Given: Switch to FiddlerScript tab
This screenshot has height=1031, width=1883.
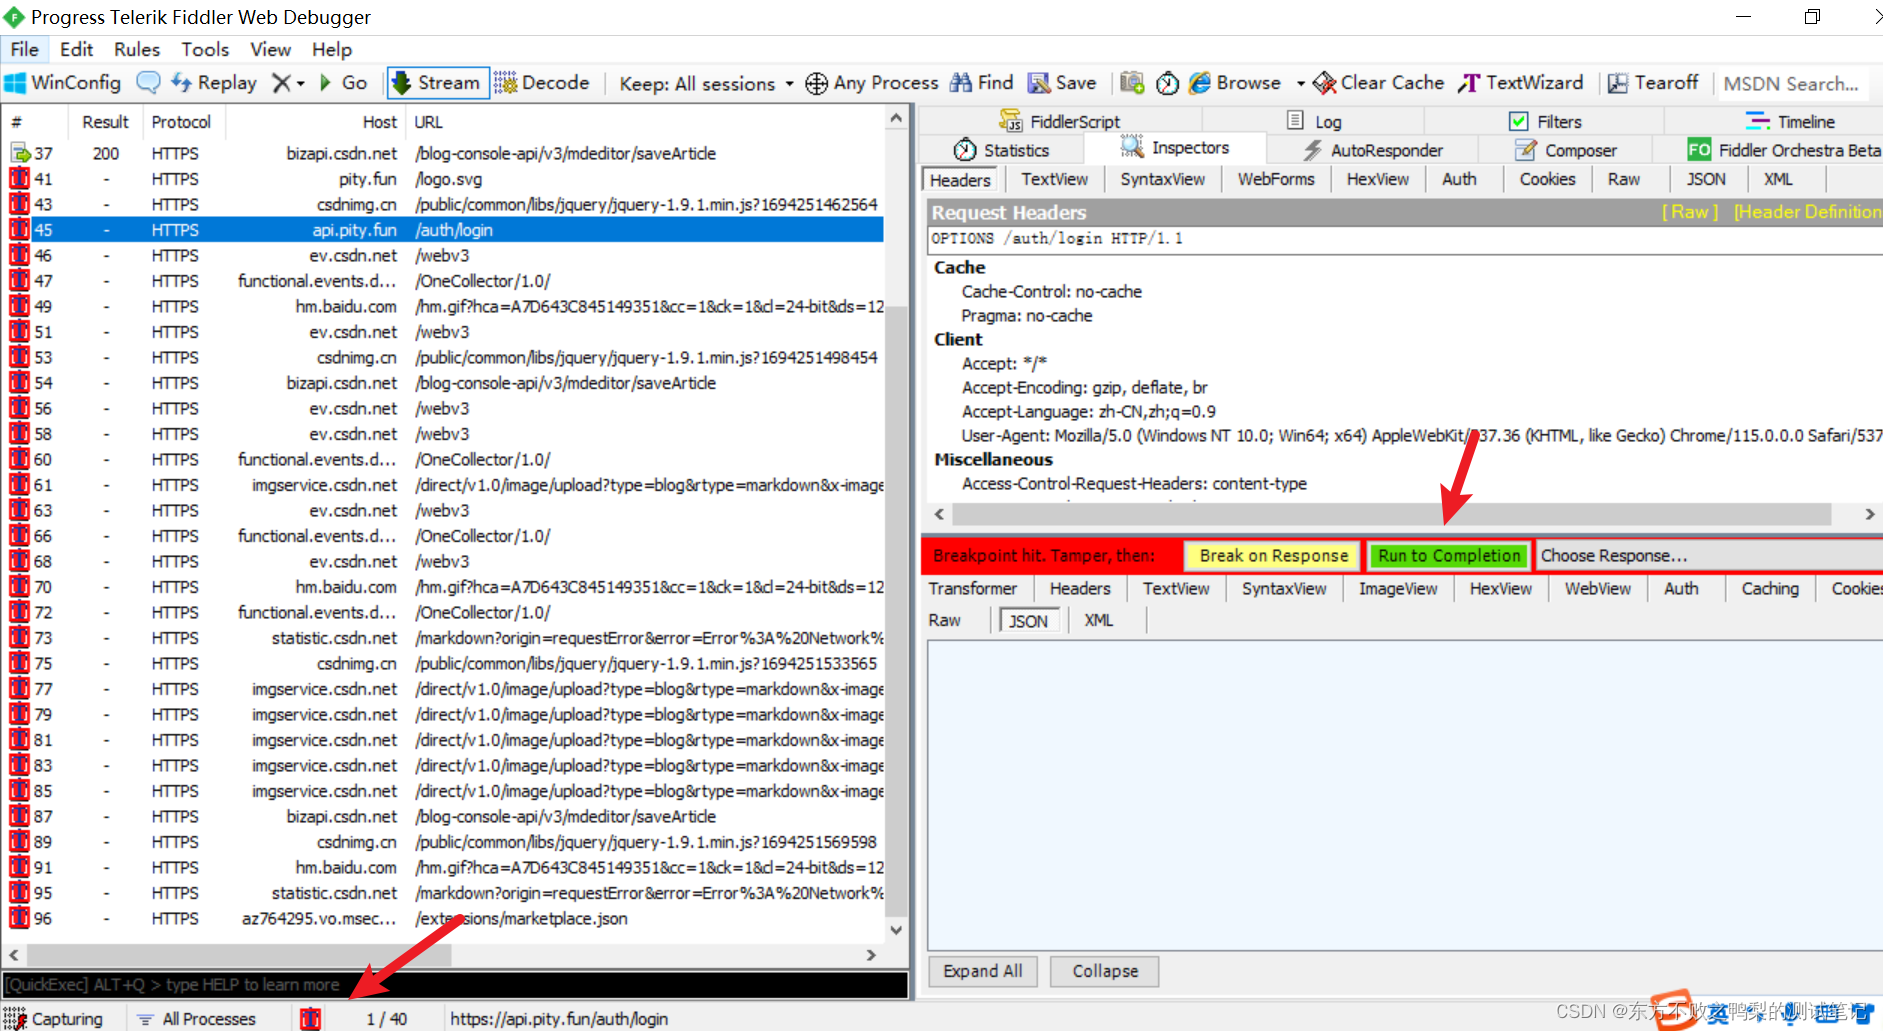Looking at the screenshot, I should pyautogui.click(x=1060, y=121).
